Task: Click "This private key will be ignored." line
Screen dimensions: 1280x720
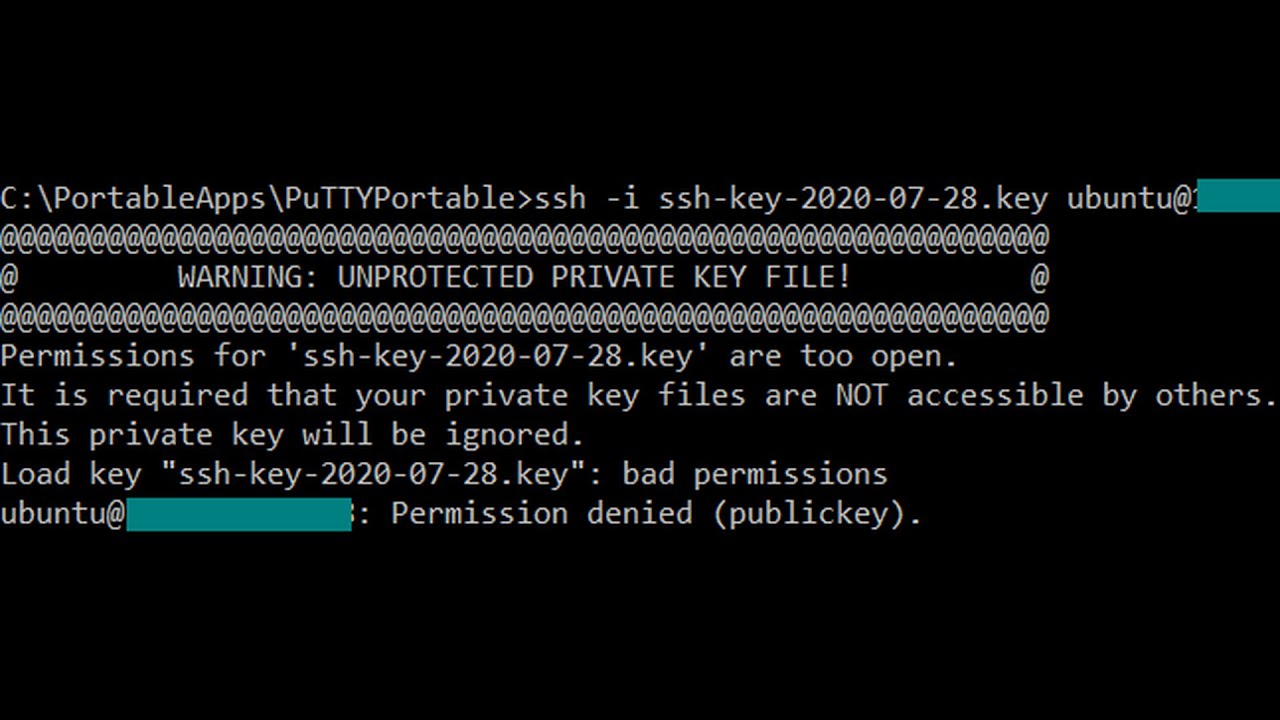Action: point(292,435)
